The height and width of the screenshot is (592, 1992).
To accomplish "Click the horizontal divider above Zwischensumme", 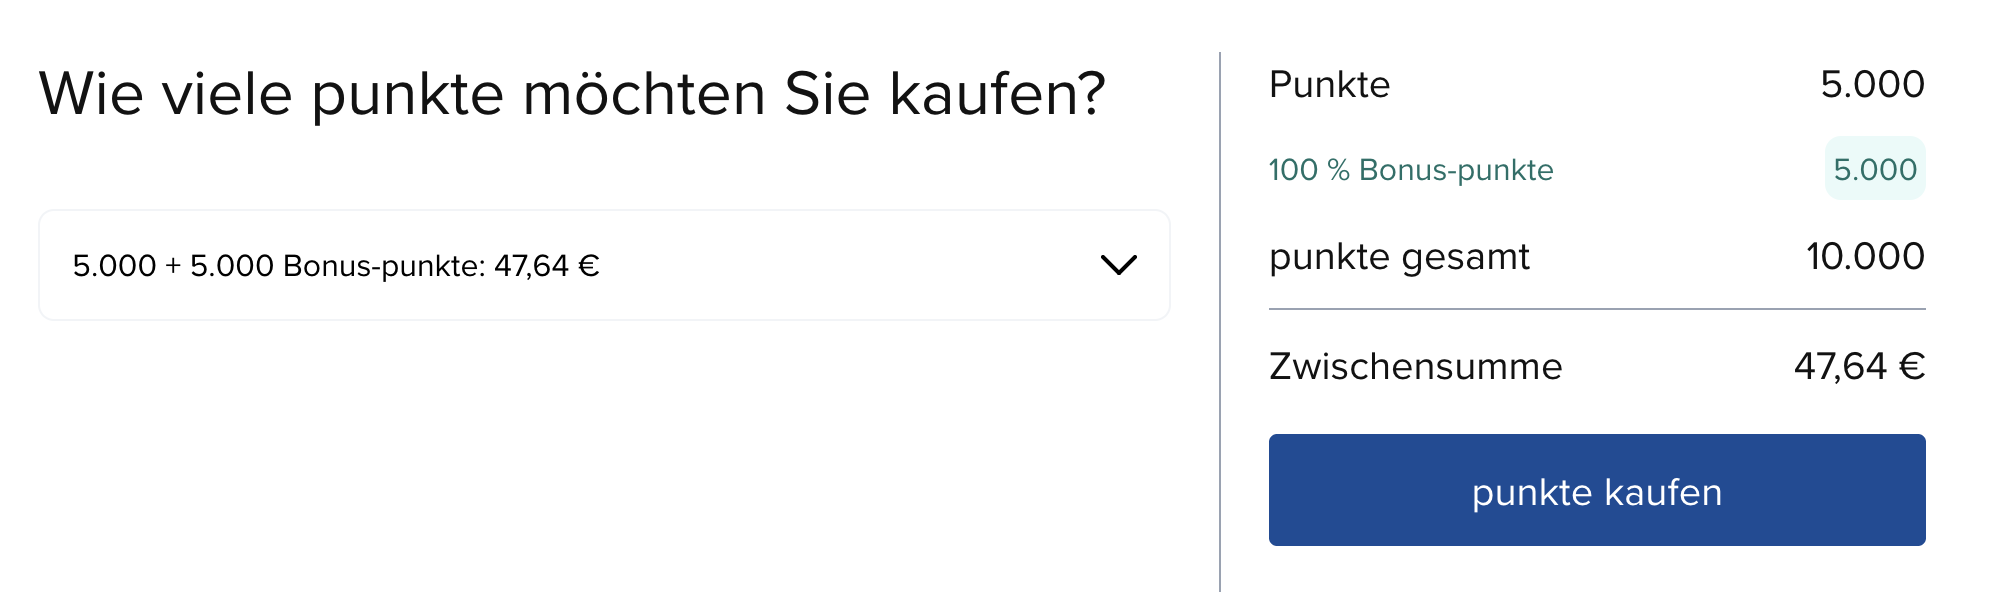I will (x=1596, y=309).
